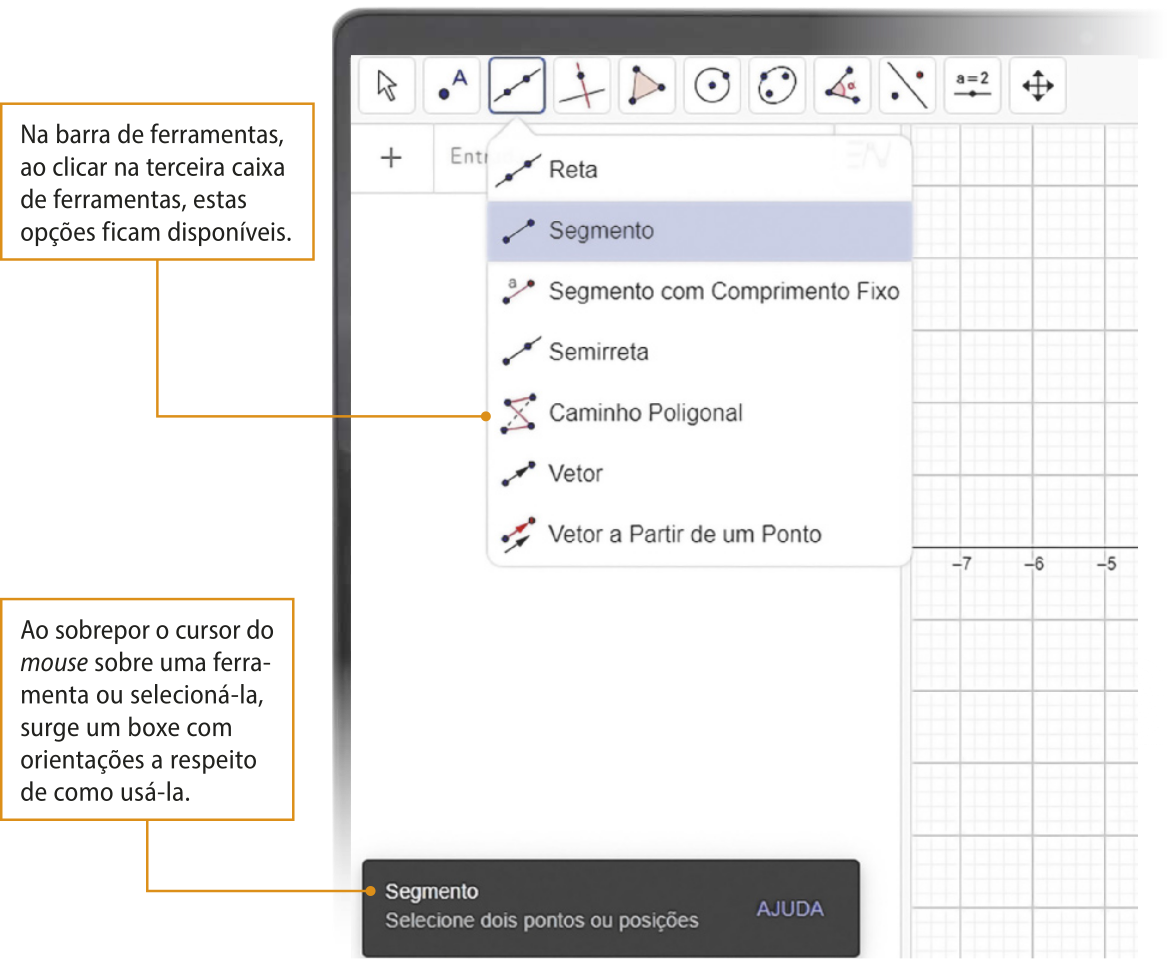Select the Polygon tool

pyautogui.click(x=647, y=86)
